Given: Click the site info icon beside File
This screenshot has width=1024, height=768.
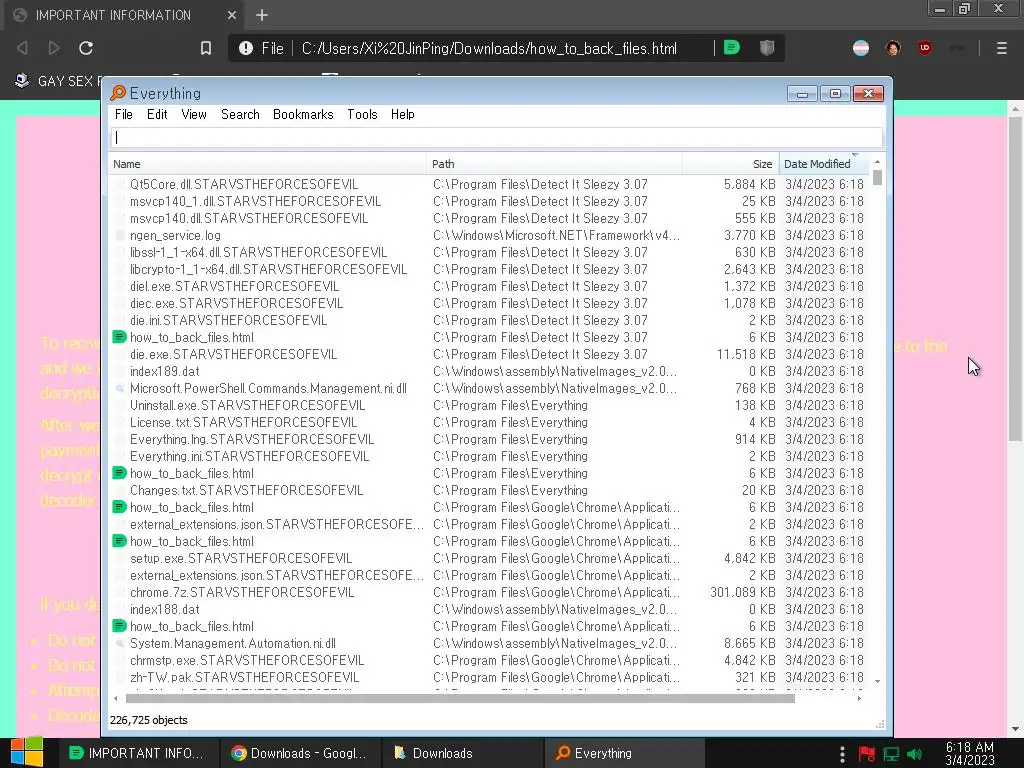Looking at the screenshot, I should click(246, 48).
